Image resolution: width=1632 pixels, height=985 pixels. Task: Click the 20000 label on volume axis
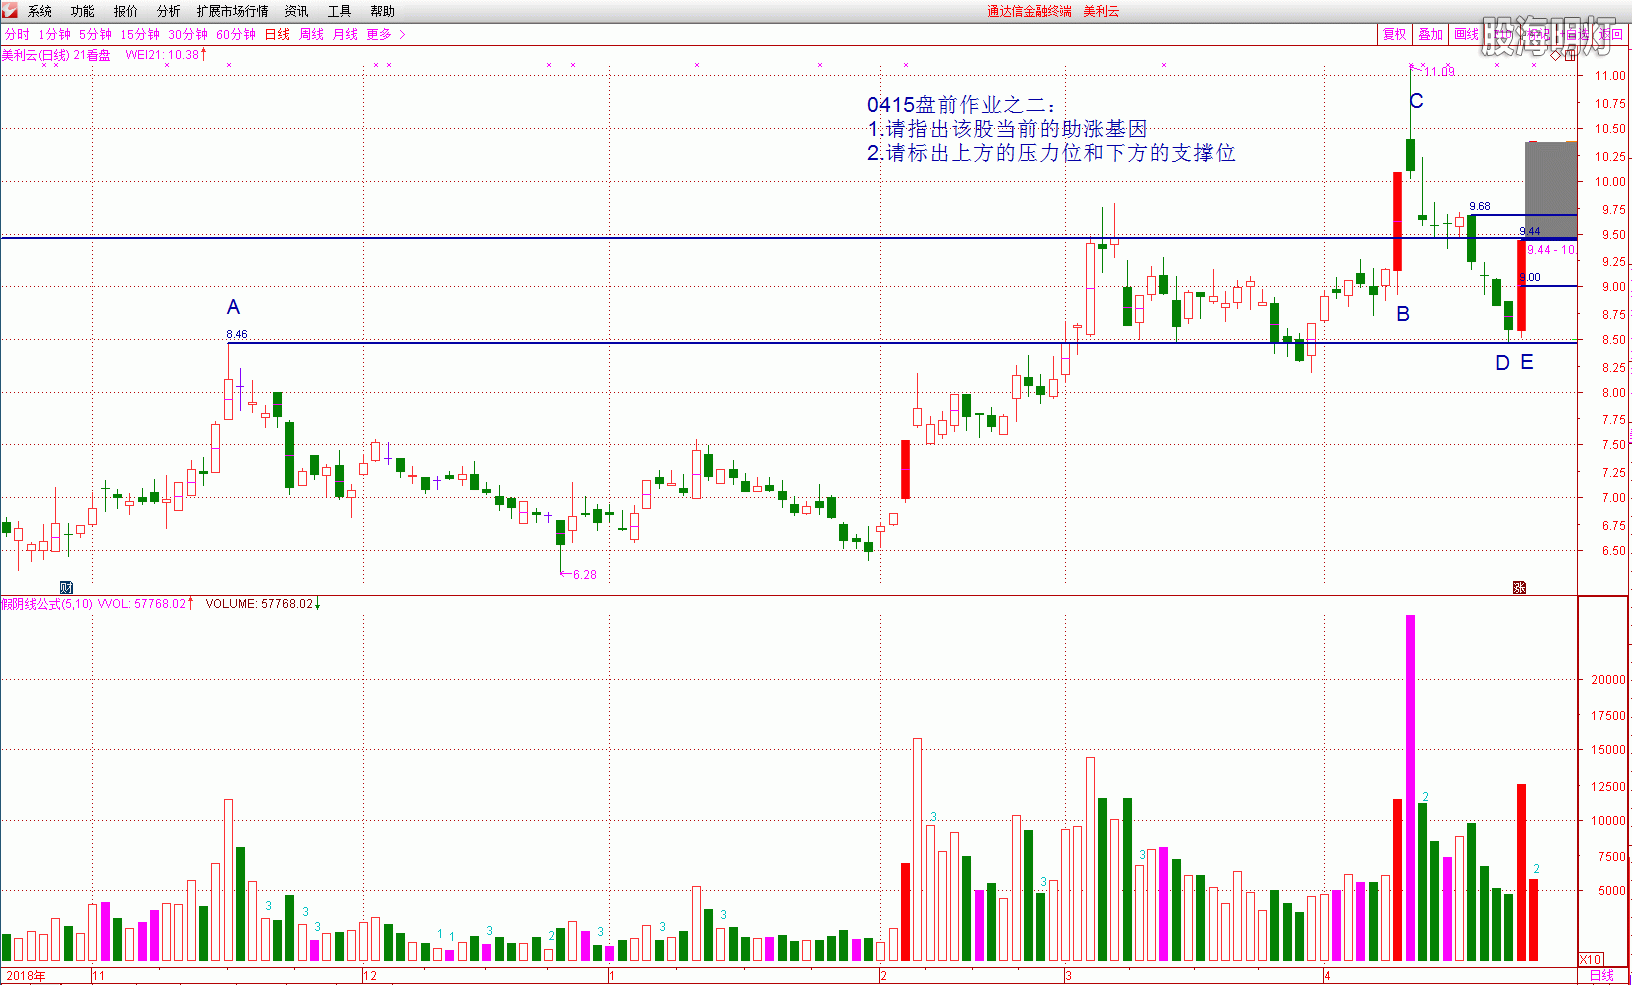click(x=1608, y=680)
